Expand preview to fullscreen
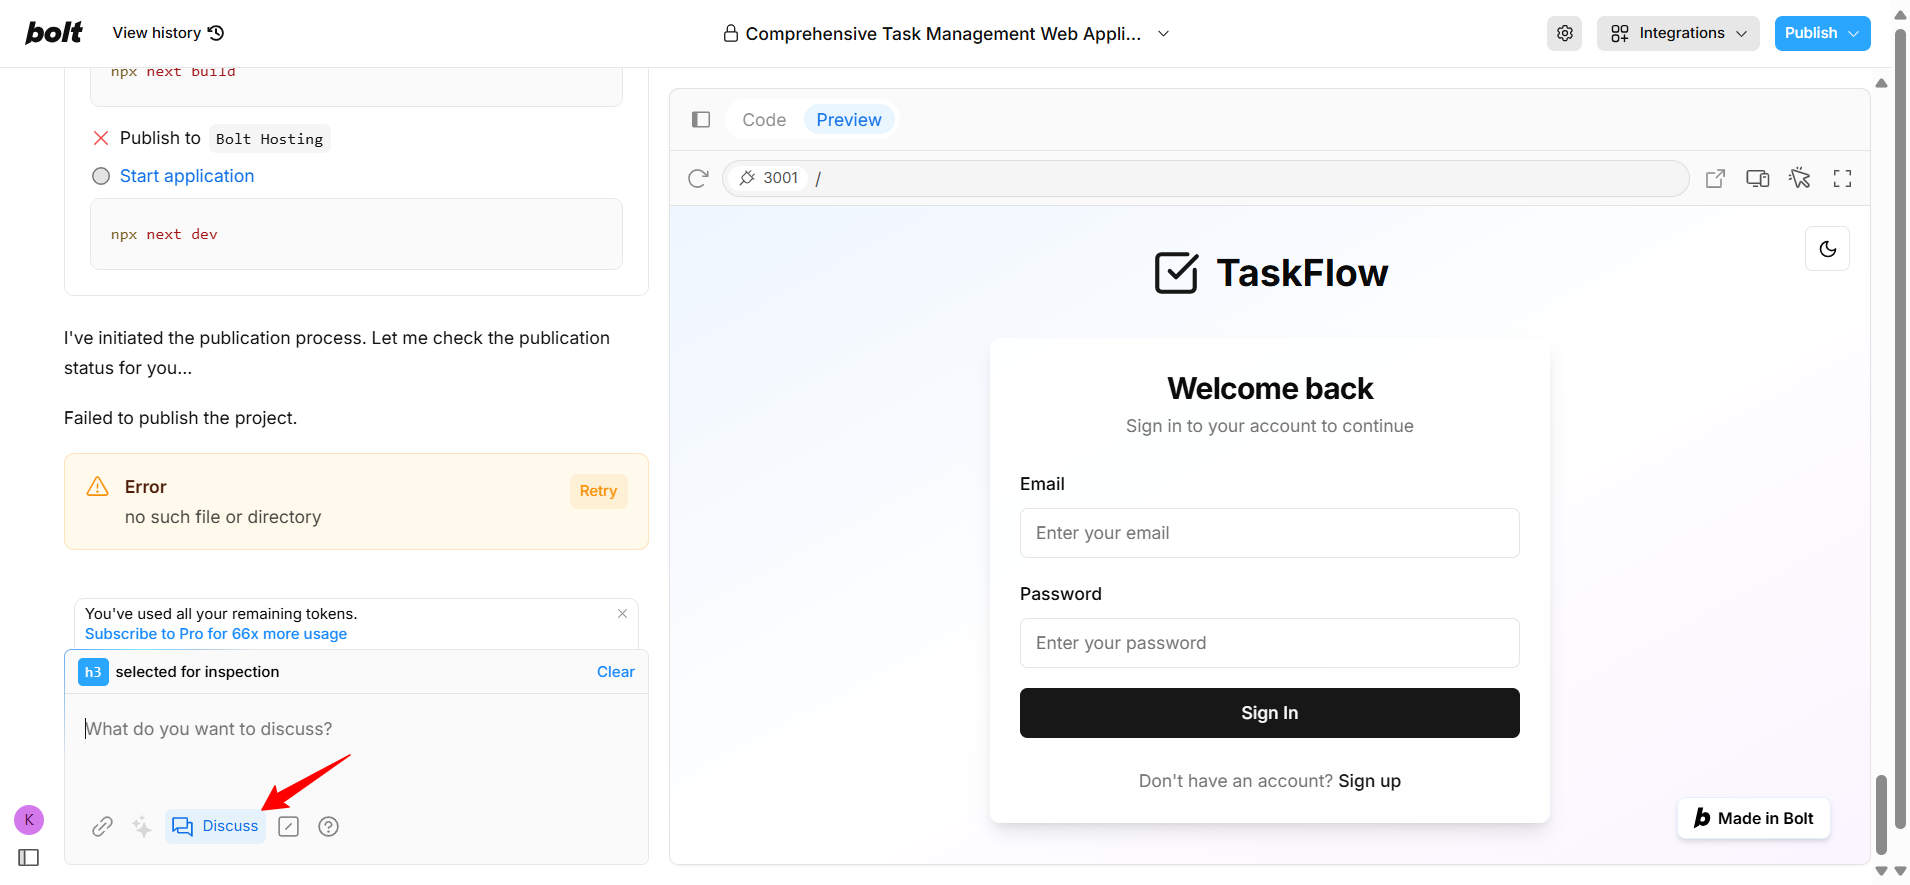Screen dimensions: 1910x885 (x=1842, y=178)
